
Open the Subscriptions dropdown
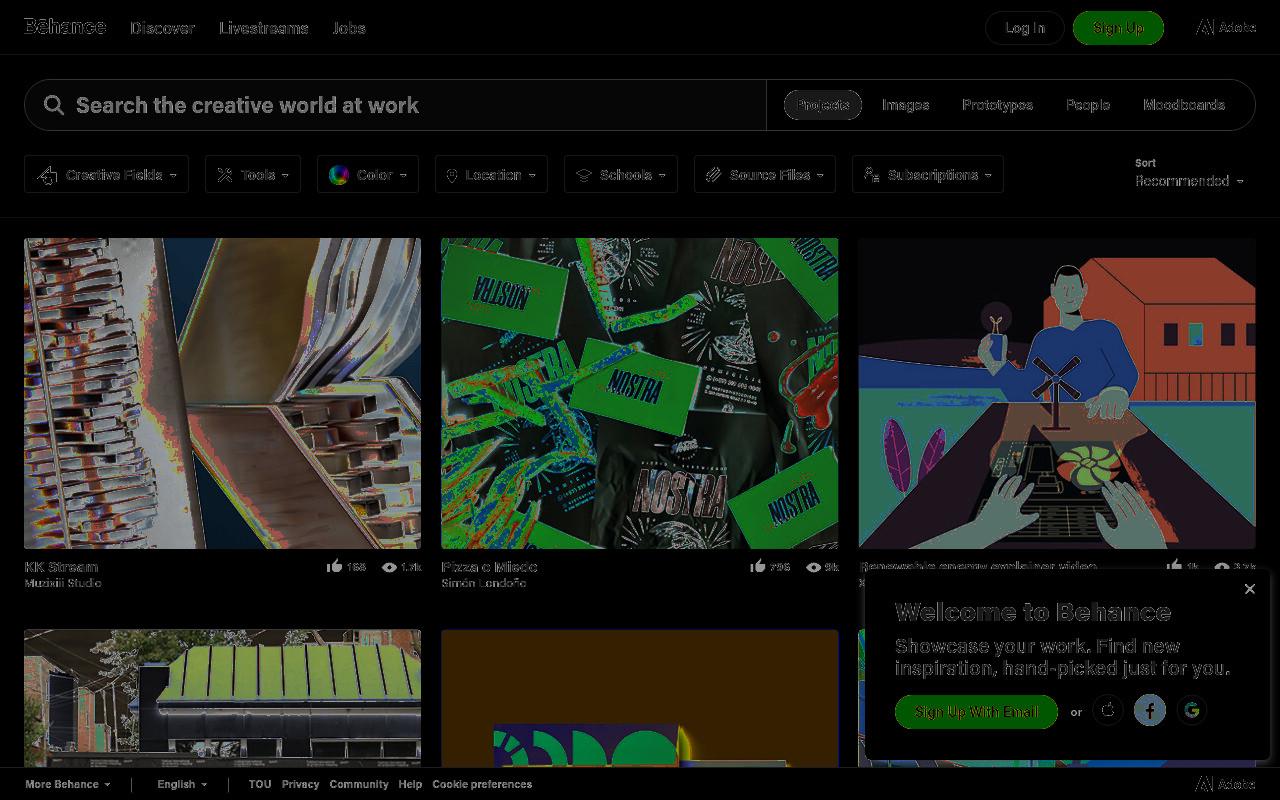[x=928, y=175]
